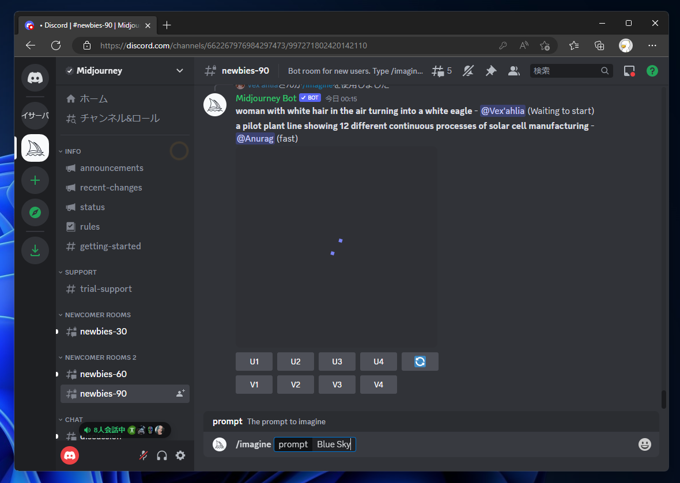Open browser collections icon
680x483 pixels.
tap(599, 46)
